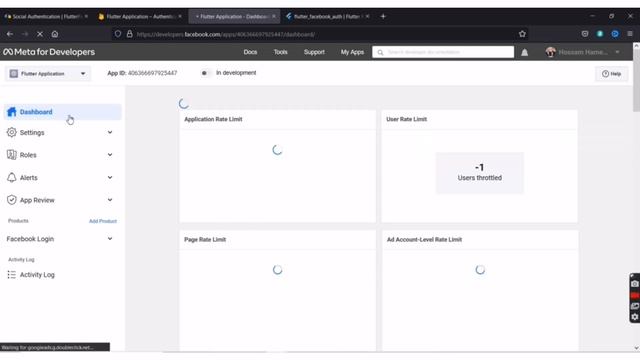
Task: Stop loading the page with X button
Action: coord(40,34)
